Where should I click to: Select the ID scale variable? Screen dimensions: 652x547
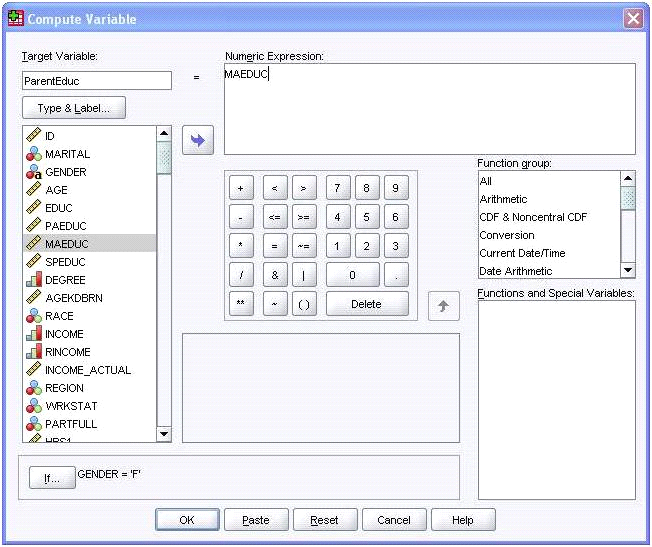pyautogui.click(x=89, y=136)
